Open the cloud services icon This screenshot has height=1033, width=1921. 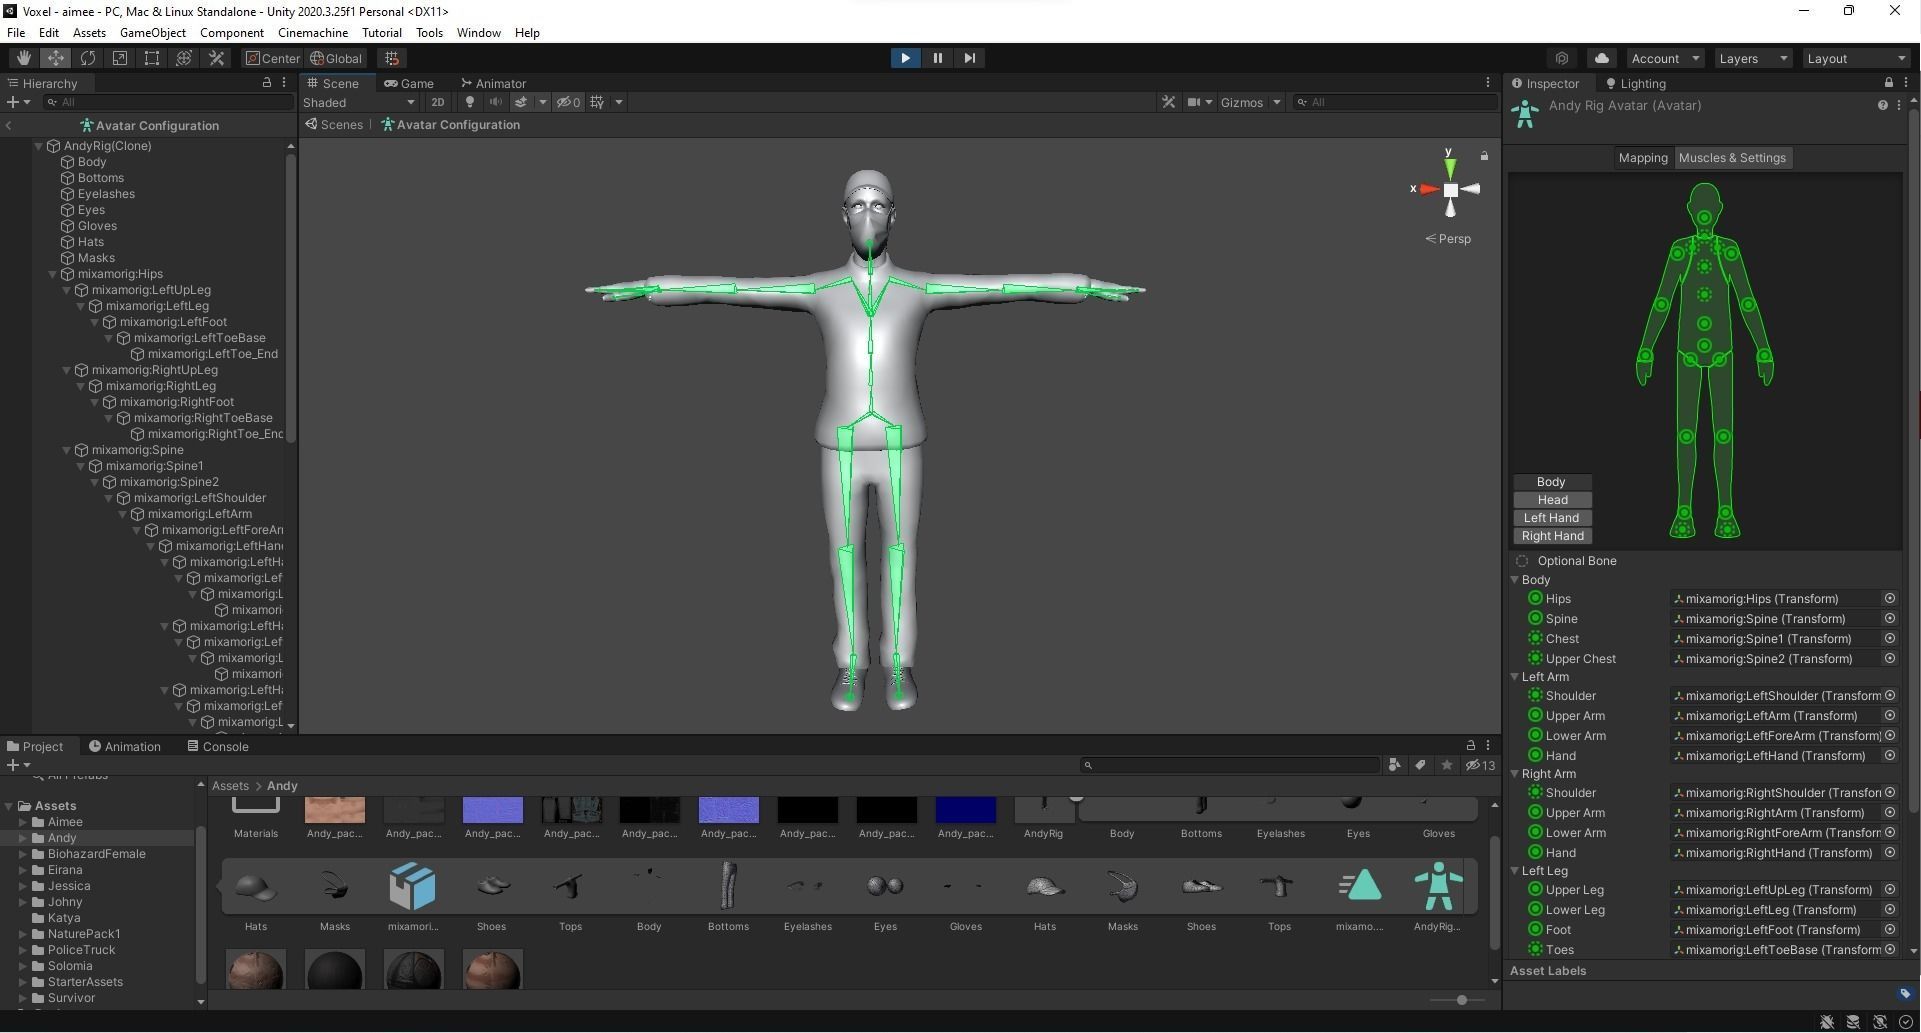click(1602, 58)
